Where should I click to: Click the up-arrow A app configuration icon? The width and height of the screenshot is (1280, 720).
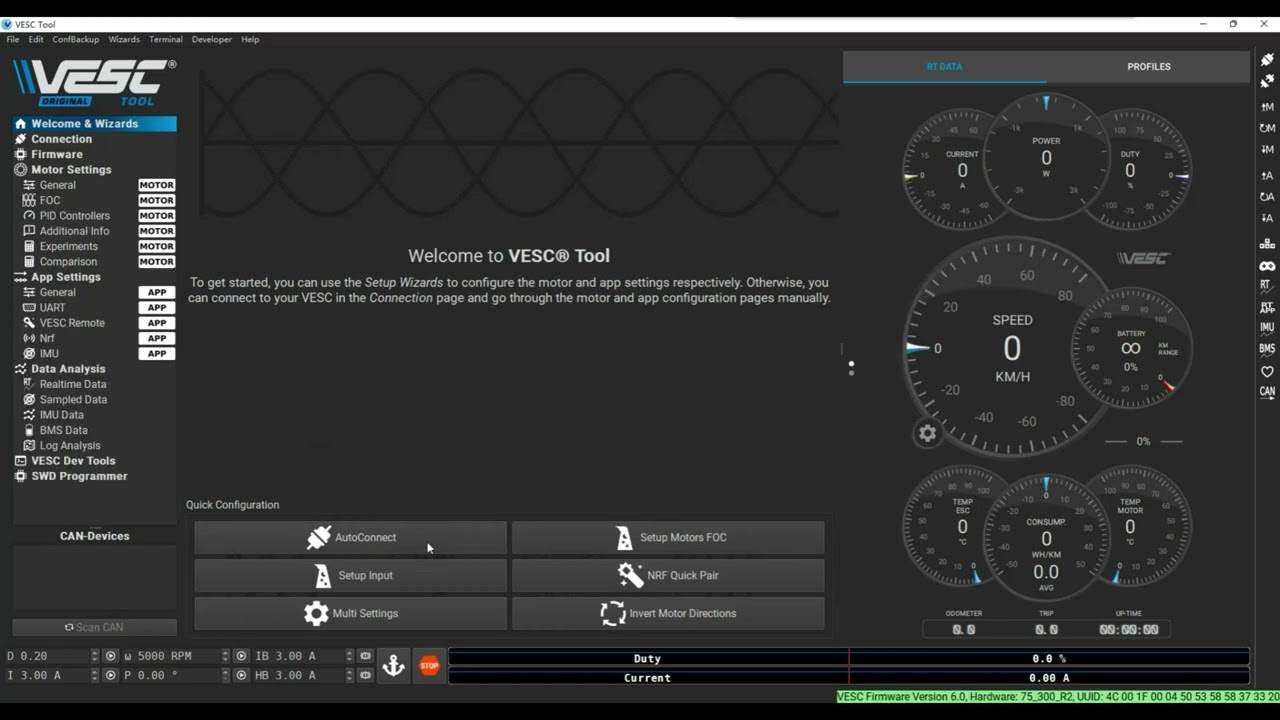(1267, 176)
